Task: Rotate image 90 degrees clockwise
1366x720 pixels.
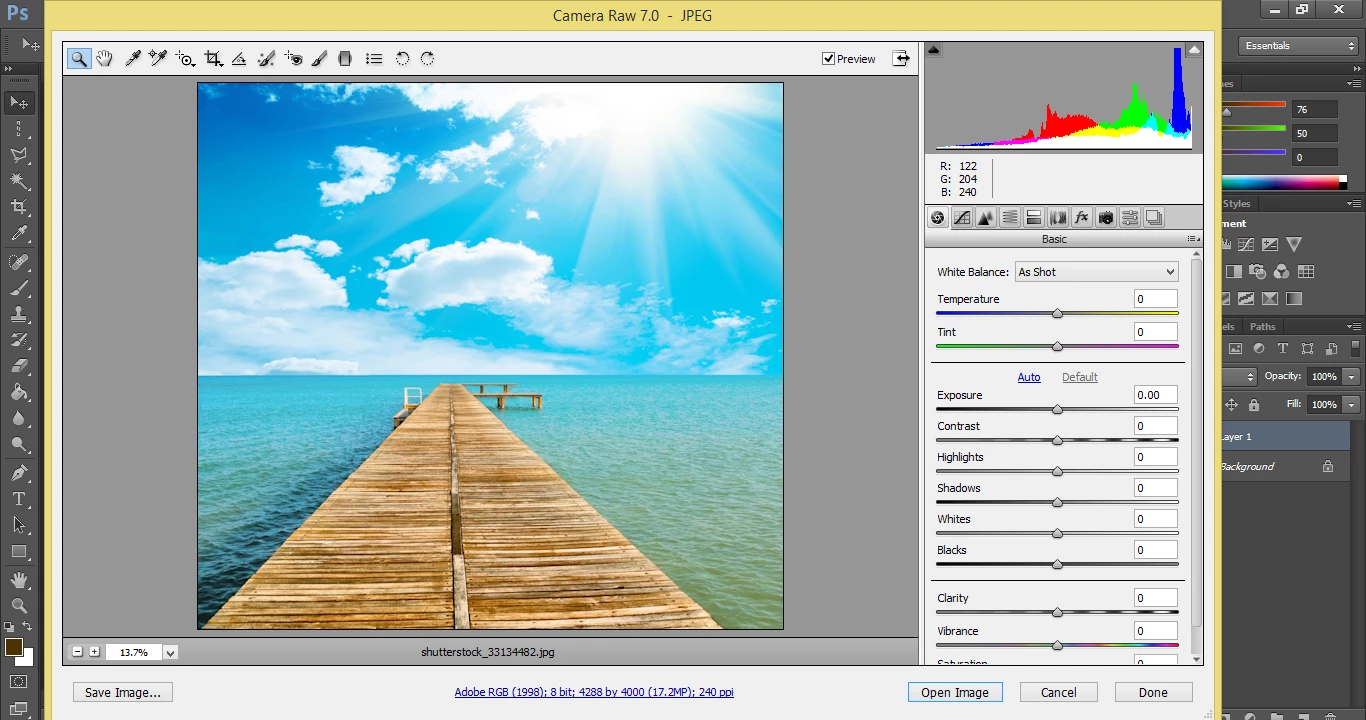Action: [x=427, y=59]
